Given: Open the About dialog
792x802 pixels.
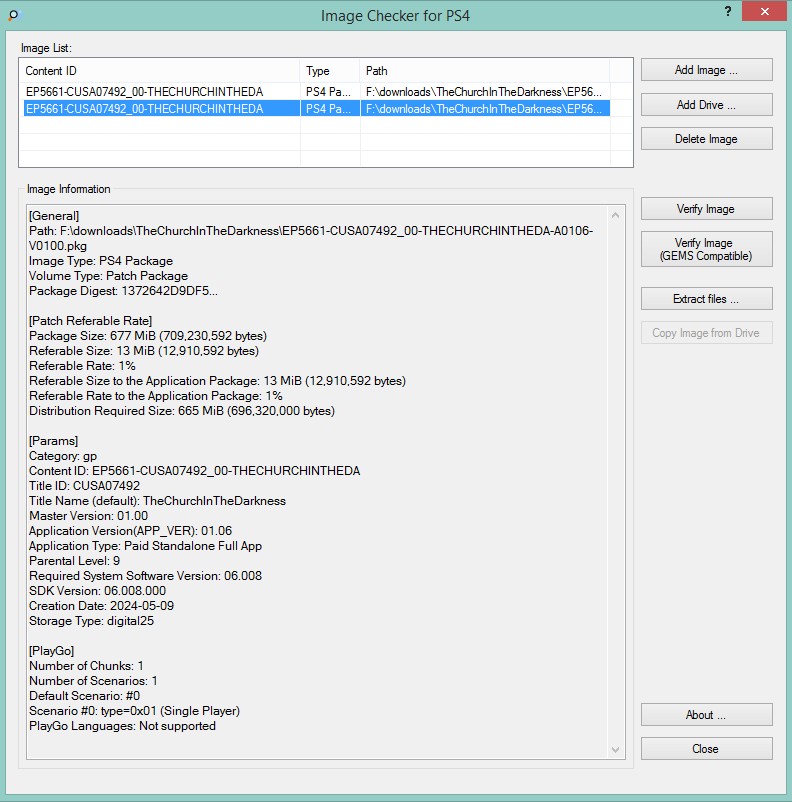Looking at the screenshot, I should point(707,715).
